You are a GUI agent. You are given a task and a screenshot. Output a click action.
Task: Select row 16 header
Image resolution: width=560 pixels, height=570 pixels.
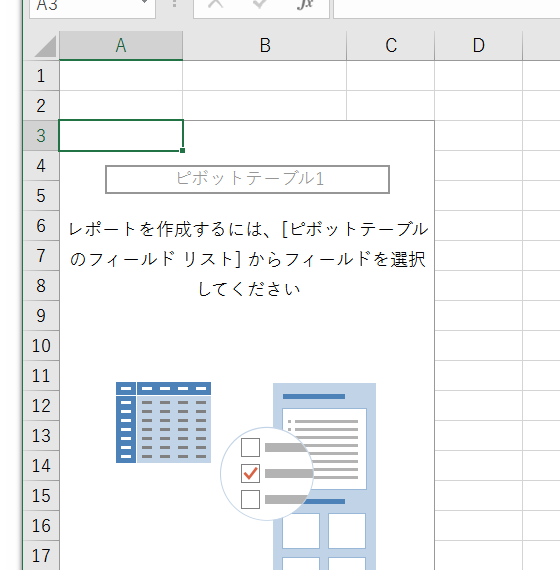click(x=41, y=526)
